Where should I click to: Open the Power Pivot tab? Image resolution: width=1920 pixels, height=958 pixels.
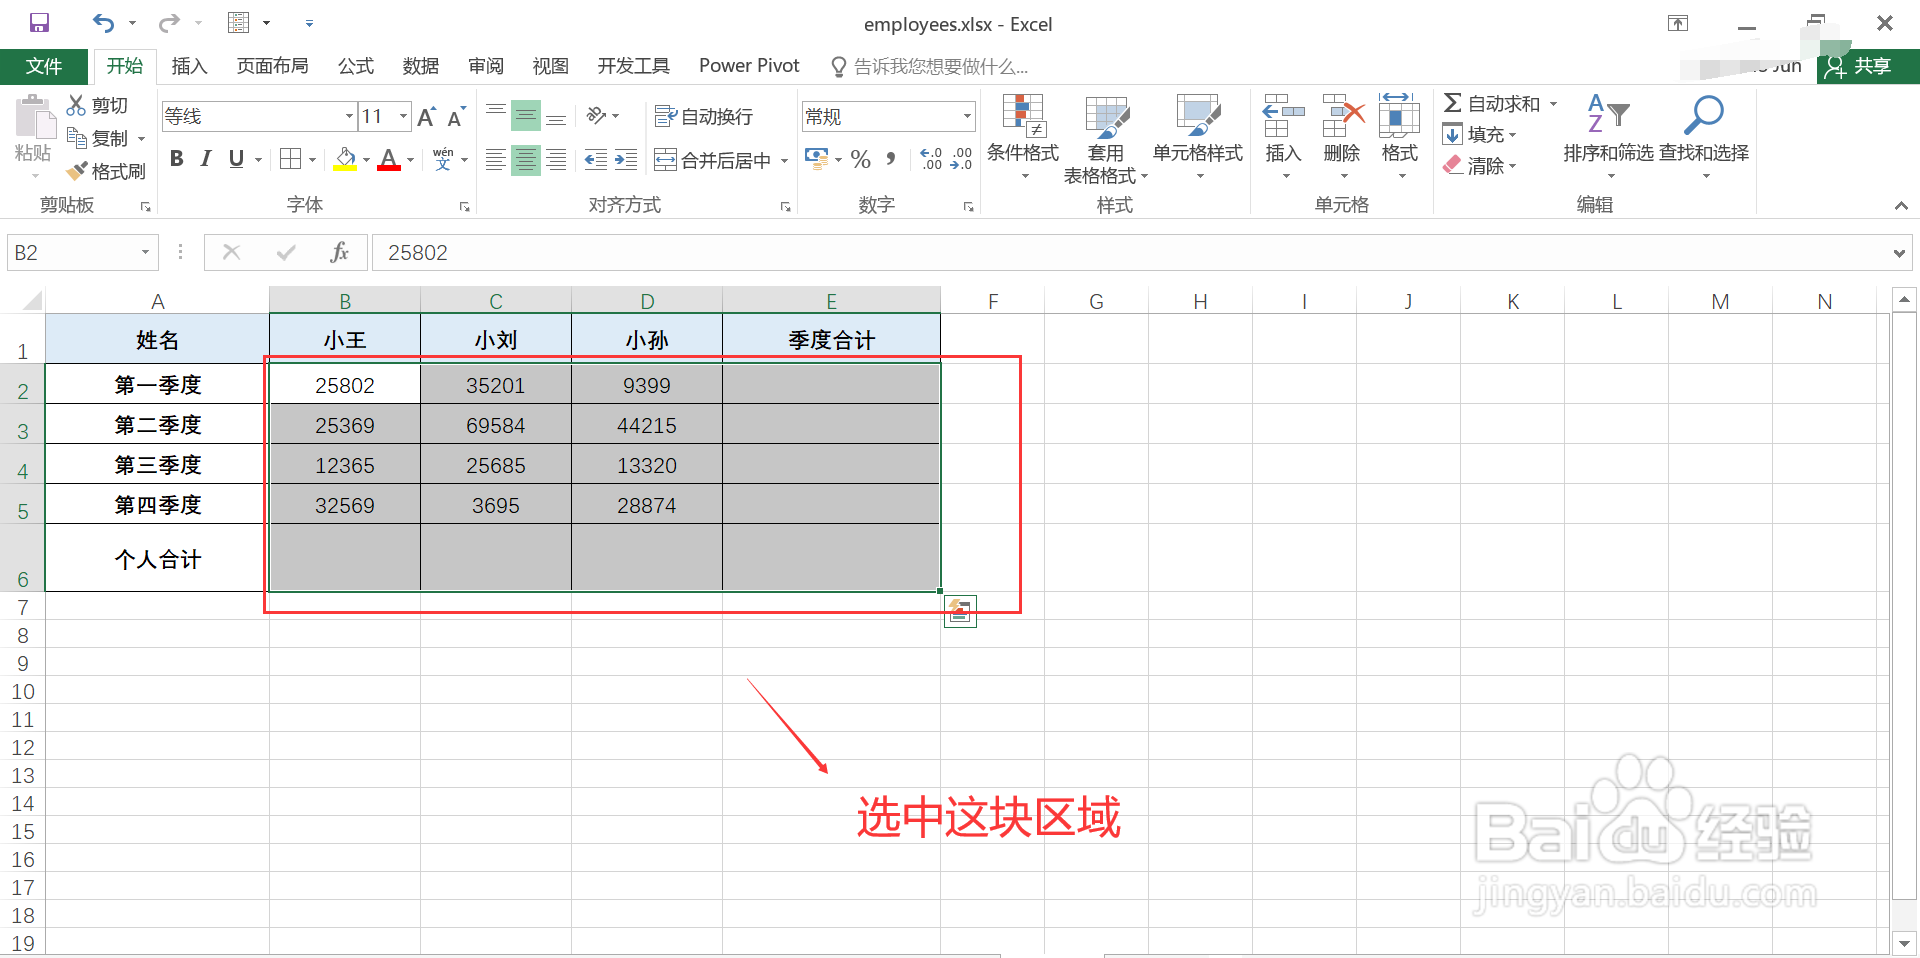point(748,66)
